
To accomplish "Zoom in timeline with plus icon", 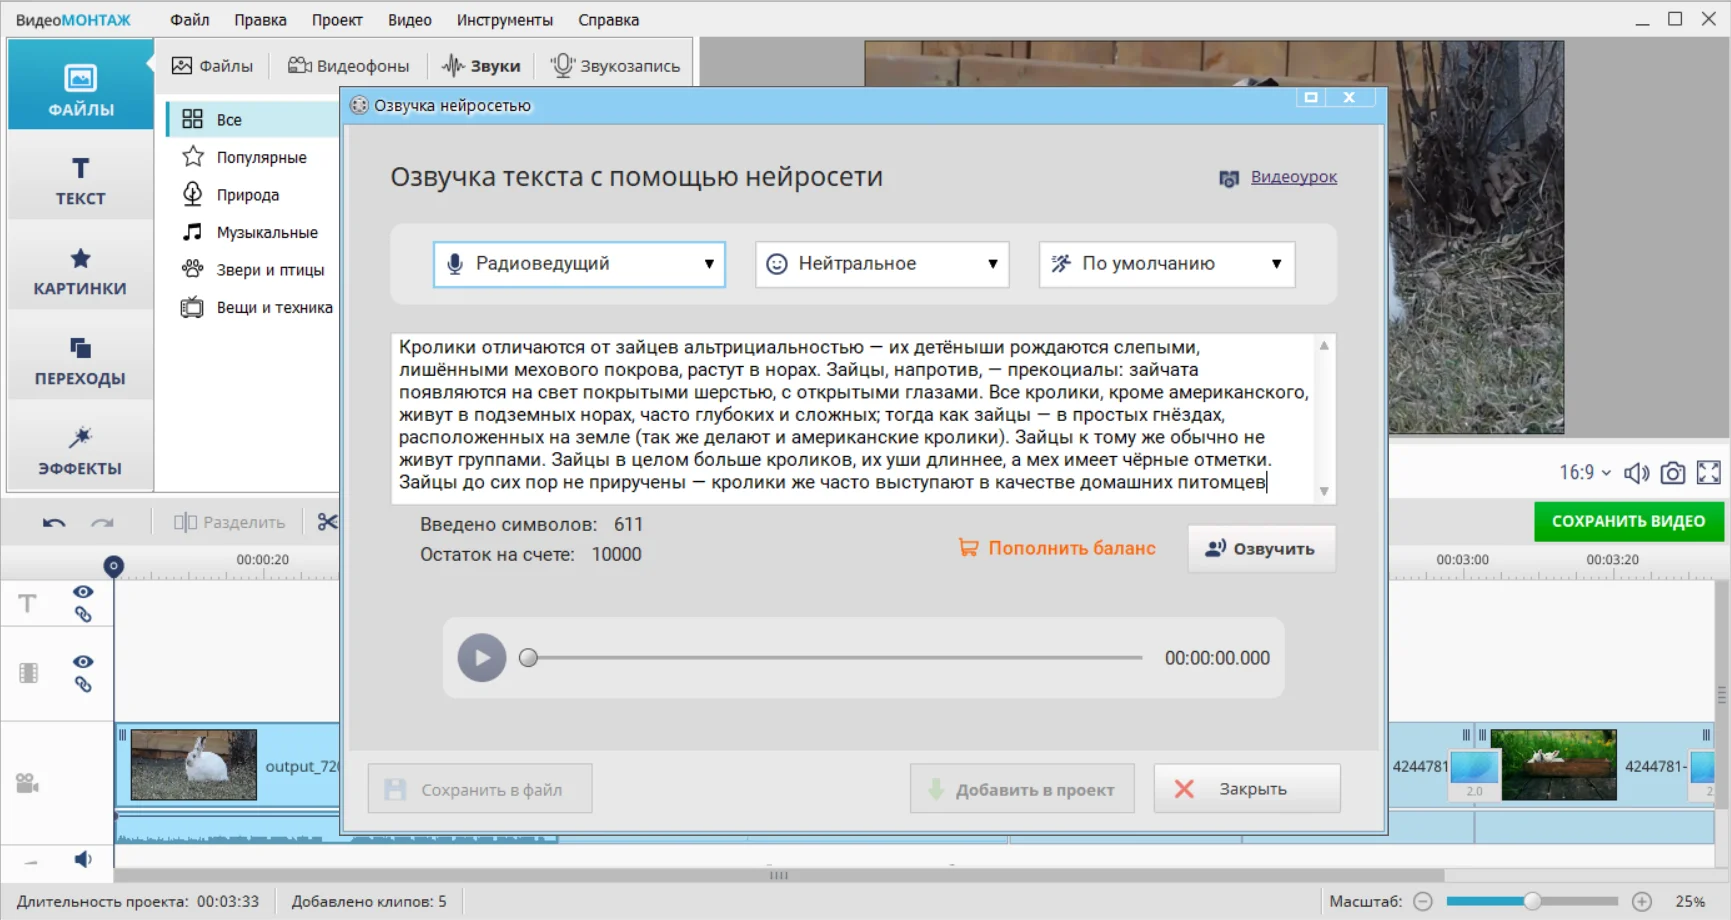I will 1642,901.
